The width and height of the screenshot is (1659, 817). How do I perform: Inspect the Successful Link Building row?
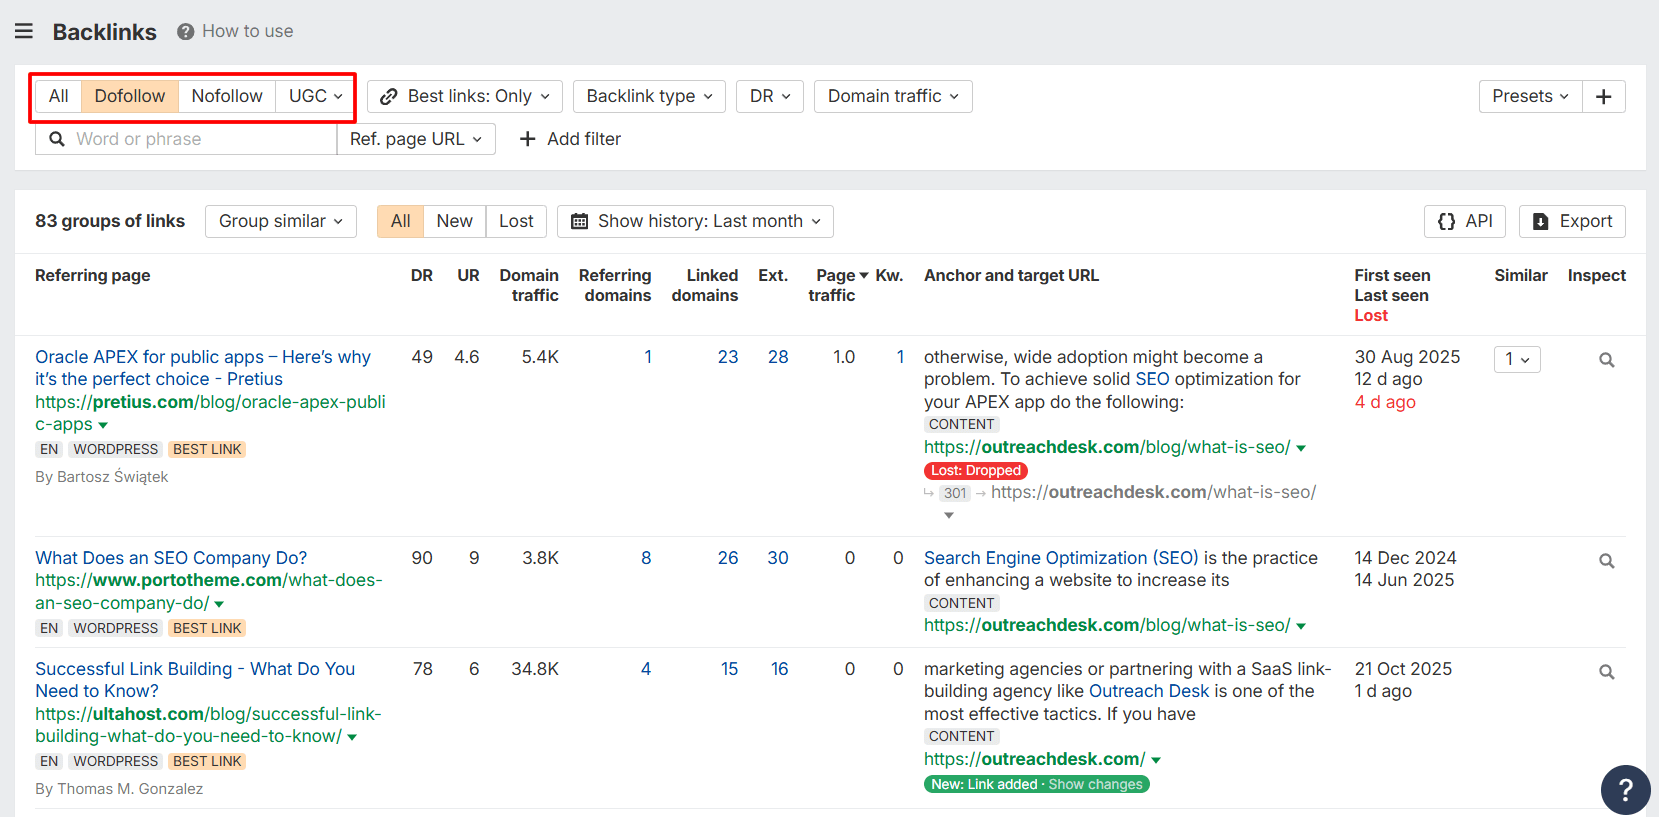click(x=1607, y=672)
